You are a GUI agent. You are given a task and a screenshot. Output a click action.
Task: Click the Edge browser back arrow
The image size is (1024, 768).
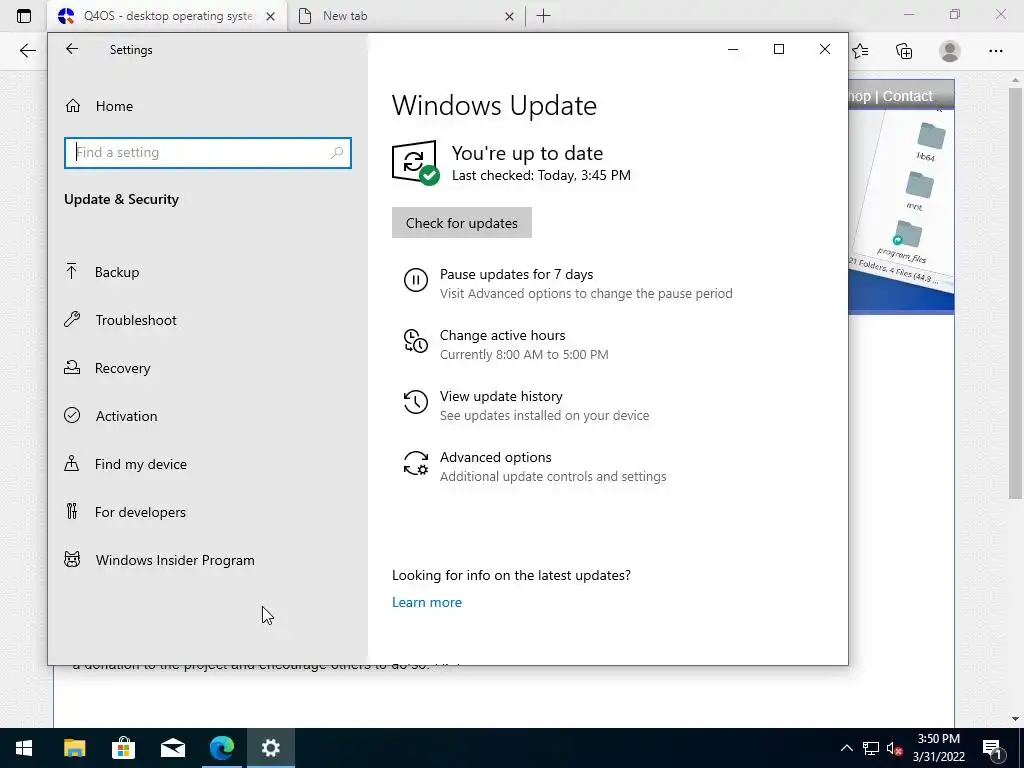click(27, 51)
